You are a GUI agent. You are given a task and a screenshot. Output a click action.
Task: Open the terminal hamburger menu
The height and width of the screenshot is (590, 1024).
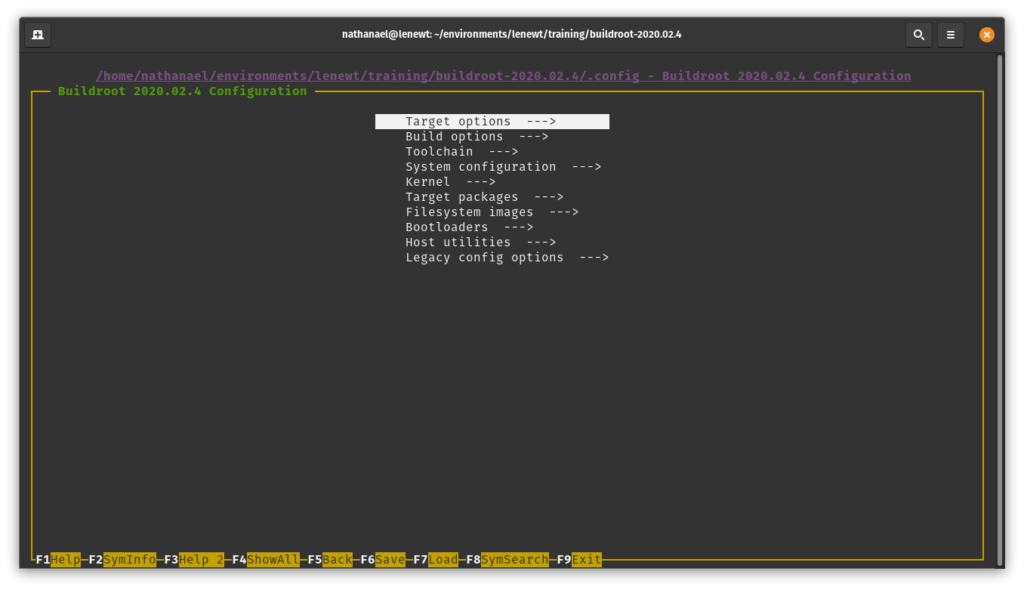pyautogui.click(x=950, y=33)
